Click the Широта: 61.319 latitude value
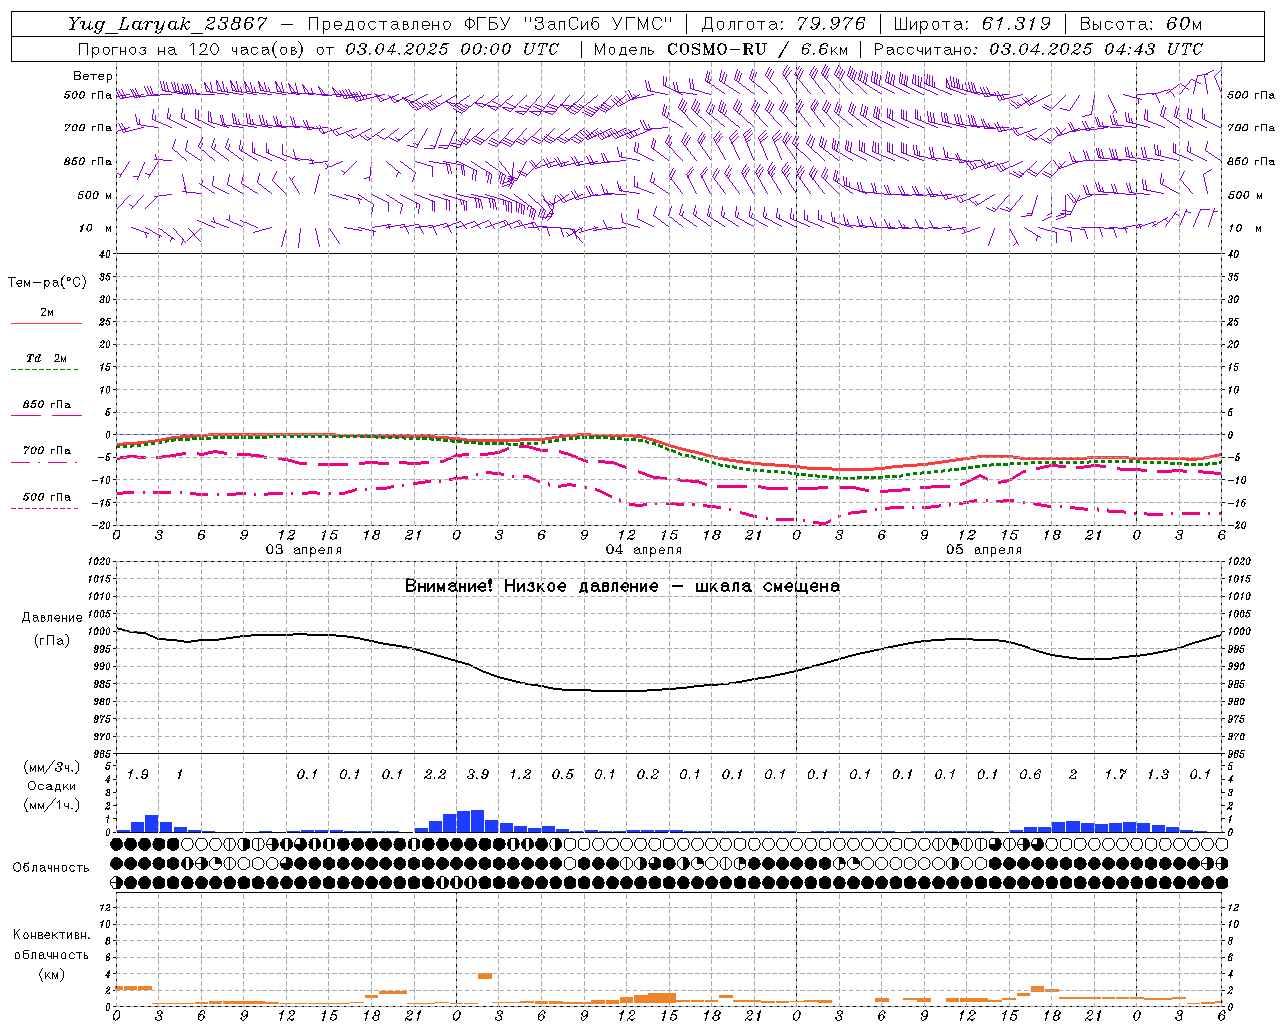The width and height of the screenshot is (1280, 1024). coord(972,24)
